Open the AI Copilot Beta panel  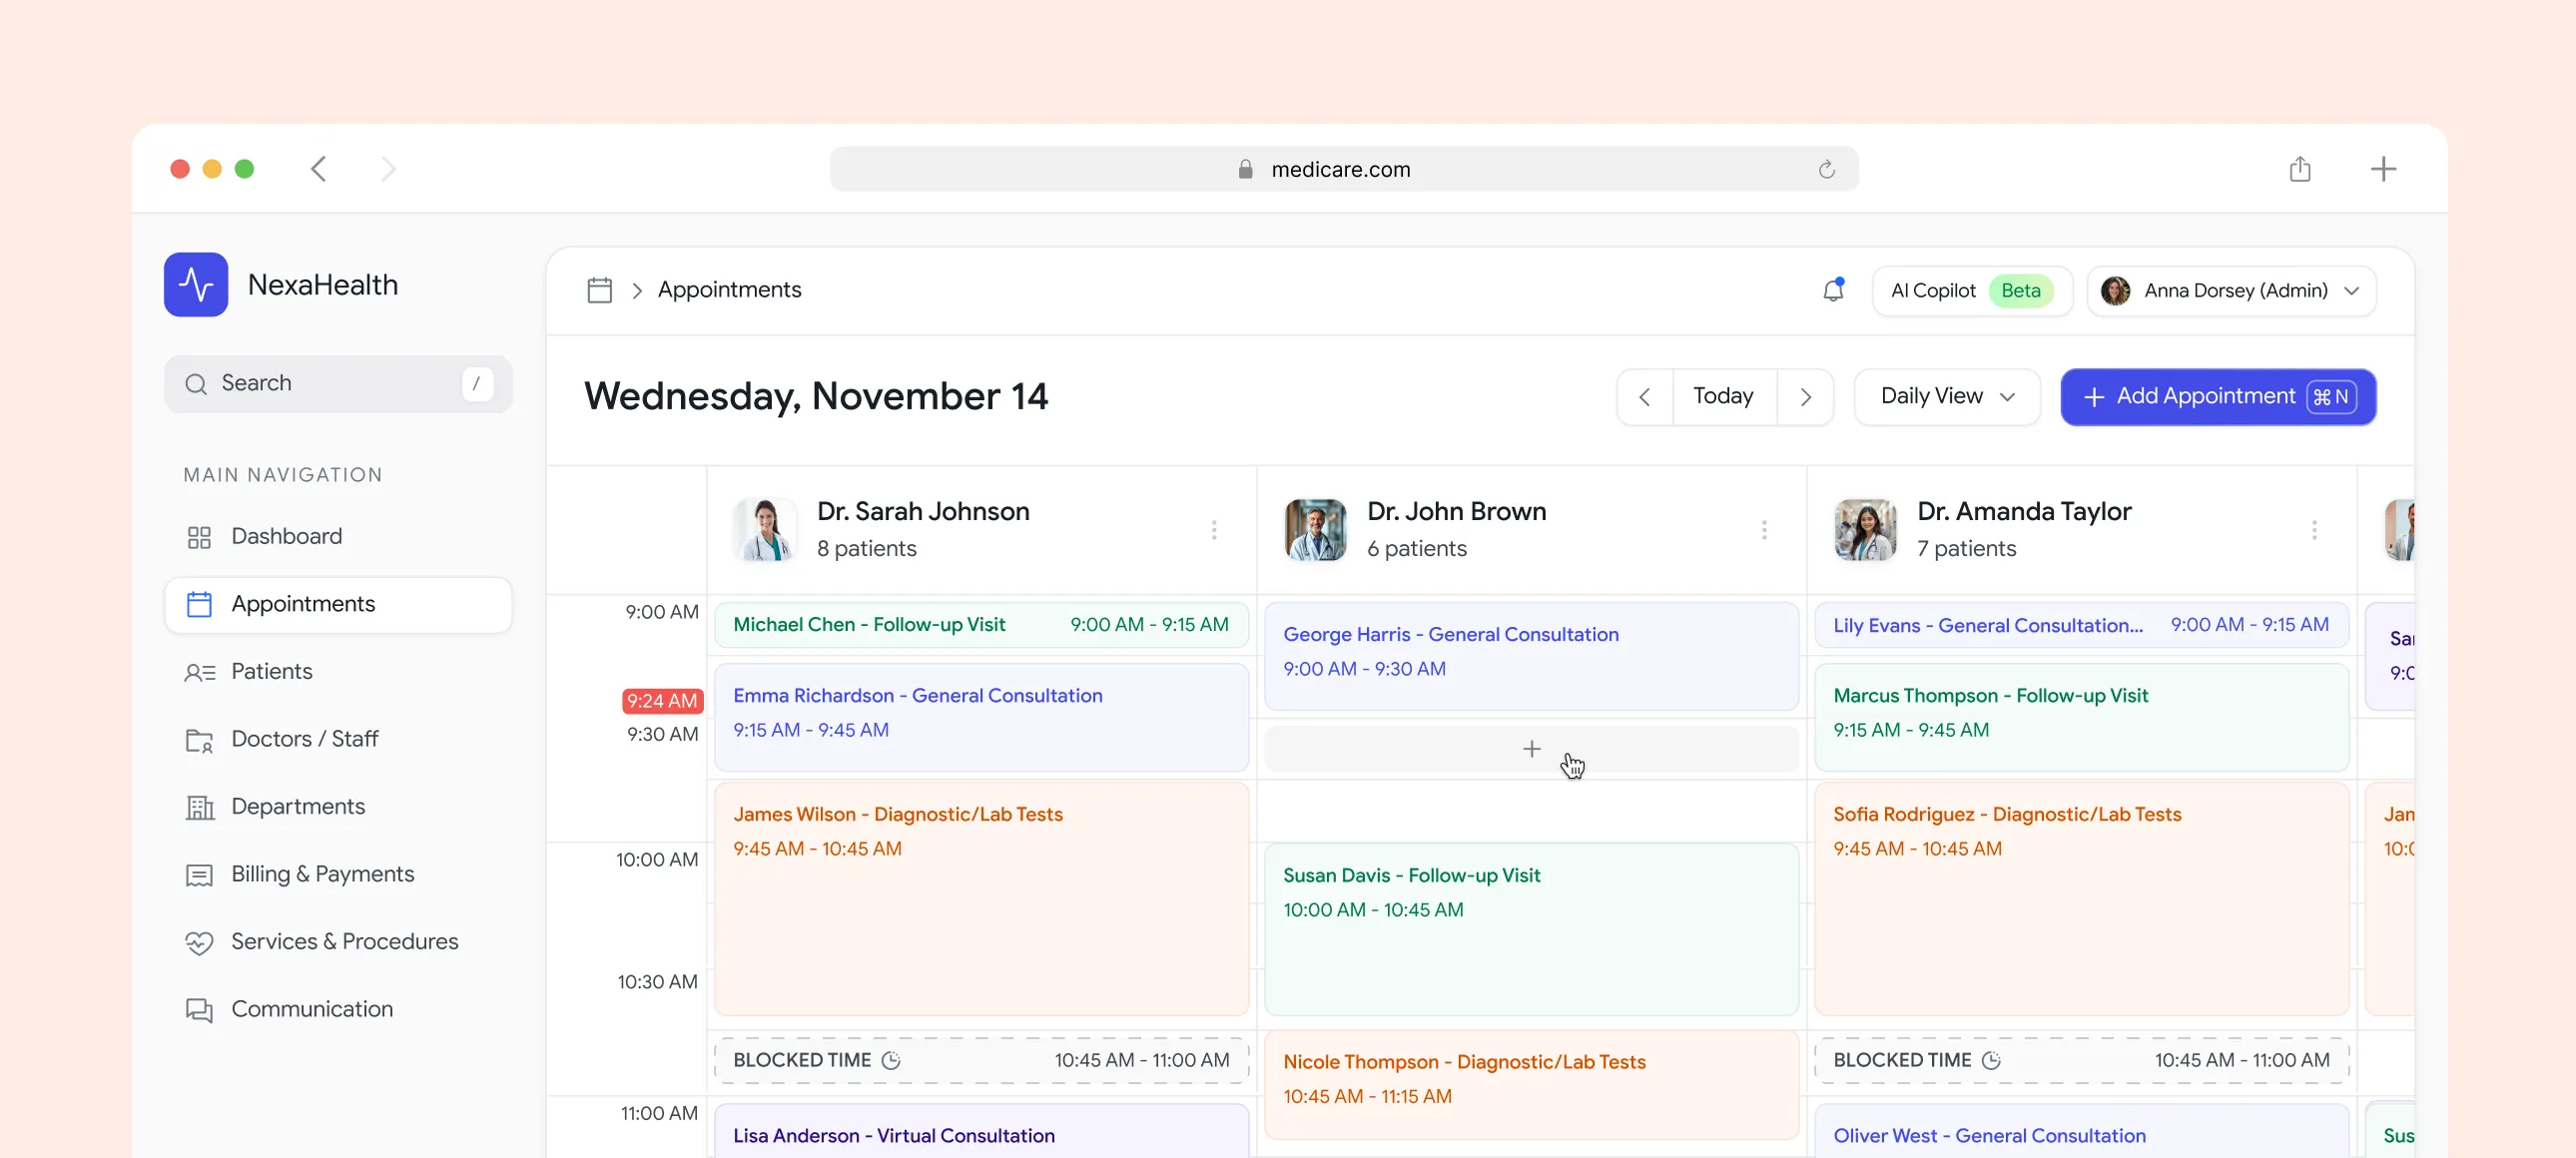[1970, 291]
